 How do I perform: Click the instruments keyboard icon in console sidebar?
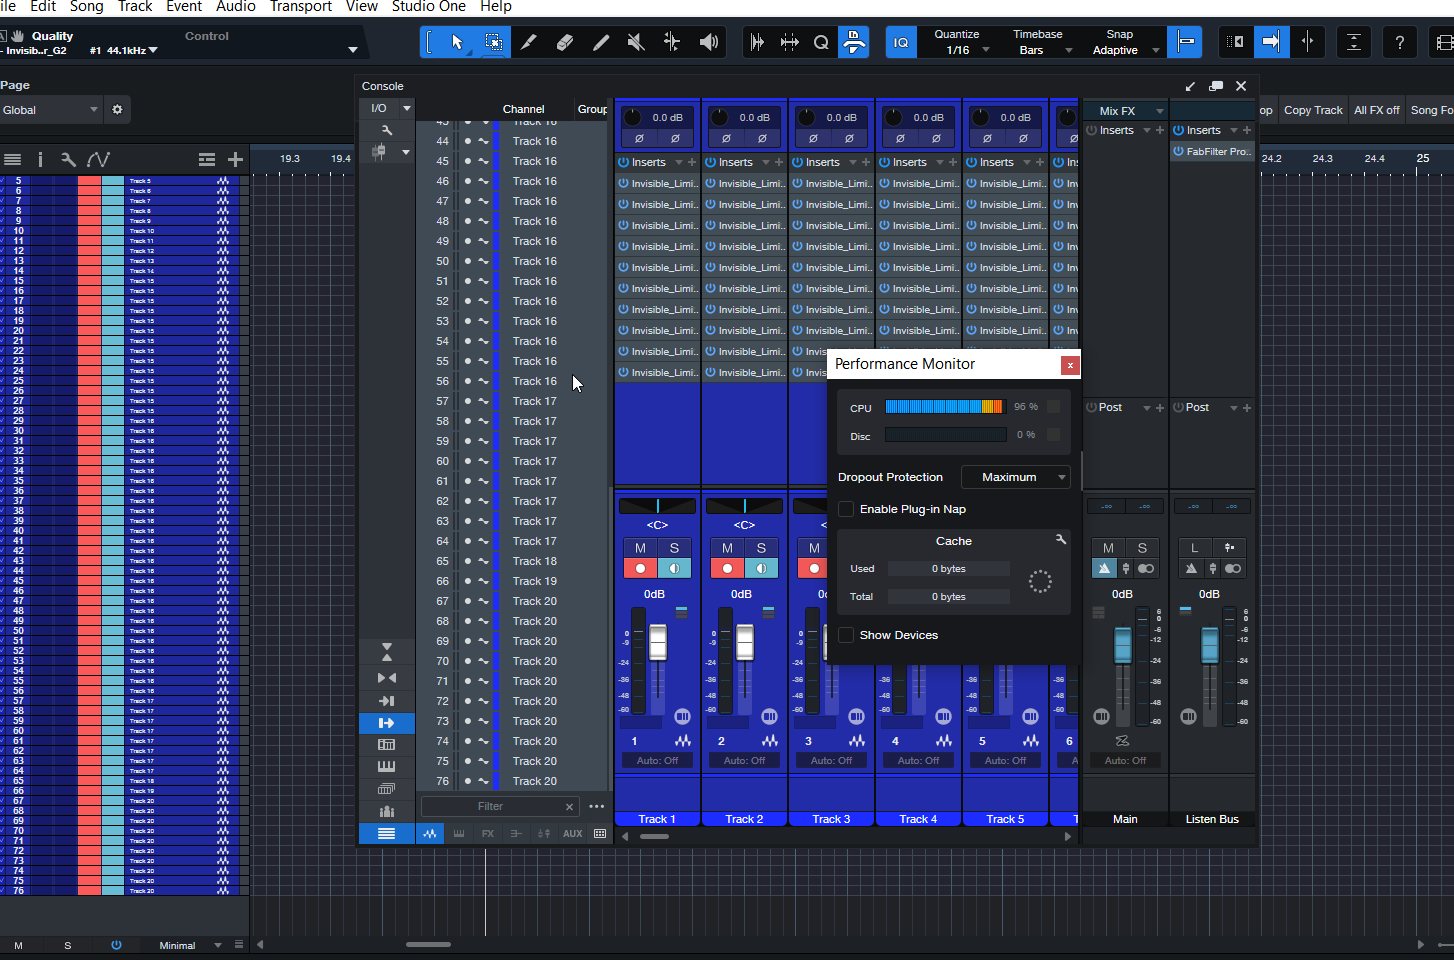(387, 767)
